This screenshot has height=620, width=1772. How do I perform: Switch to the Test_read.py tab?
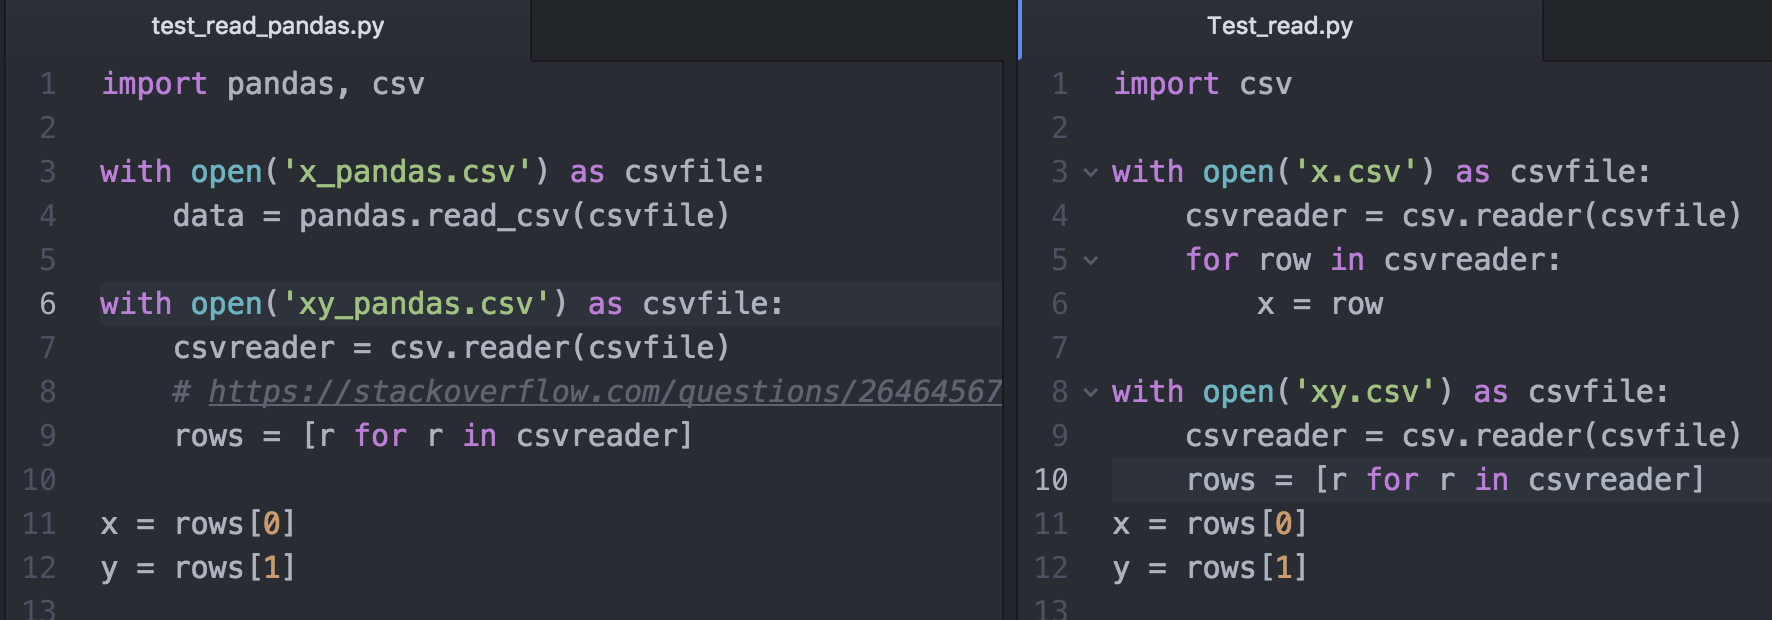(x=1280, y=26)
